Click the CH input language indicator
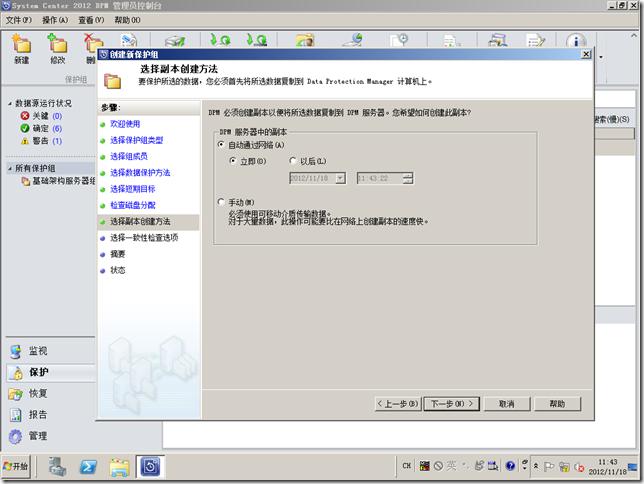This screenshot has height=484, width=644. click(x=407, y=466)
